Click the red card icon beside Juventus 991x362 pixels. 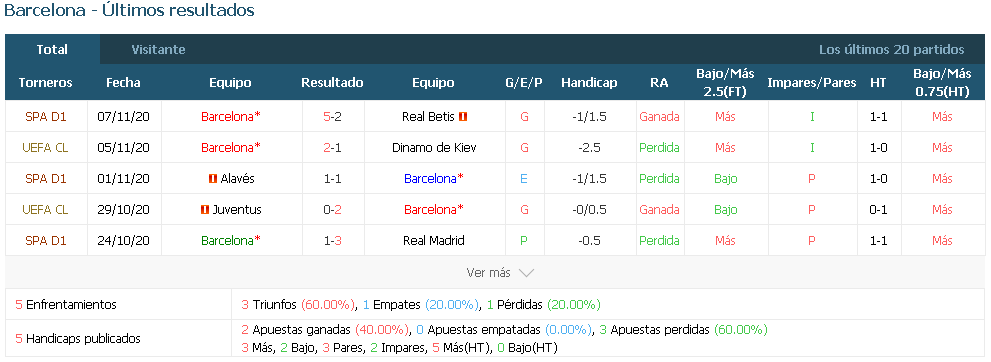click(x=205, y=210)
